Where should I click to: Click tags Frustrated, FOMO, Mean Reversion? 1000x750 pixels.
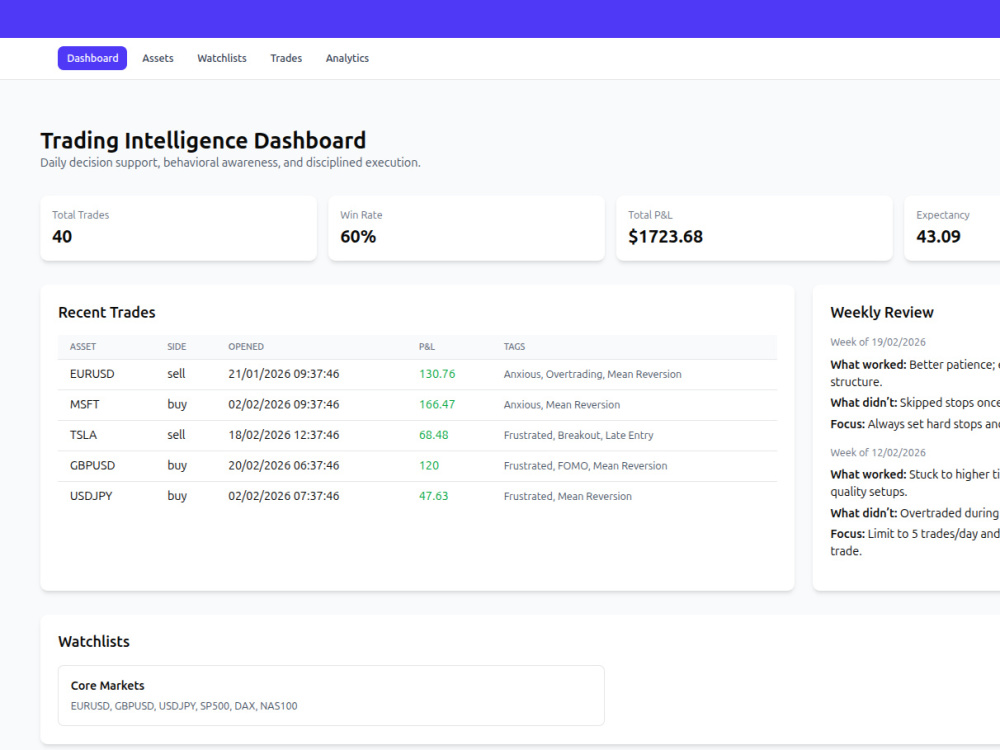coord(585,466)
